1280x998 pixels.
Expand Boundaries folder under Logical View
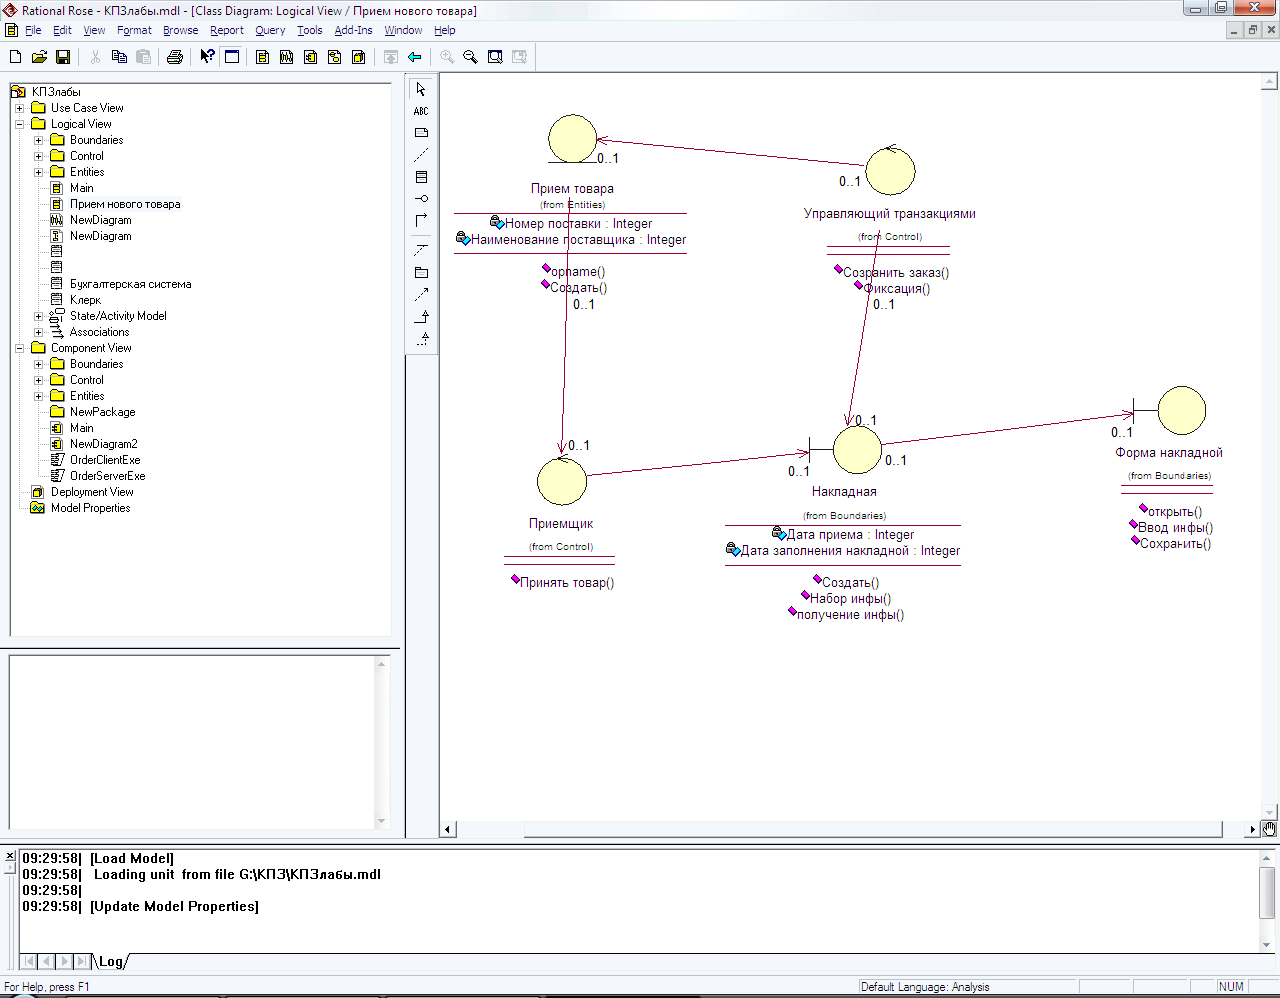(x=38, y=140)
